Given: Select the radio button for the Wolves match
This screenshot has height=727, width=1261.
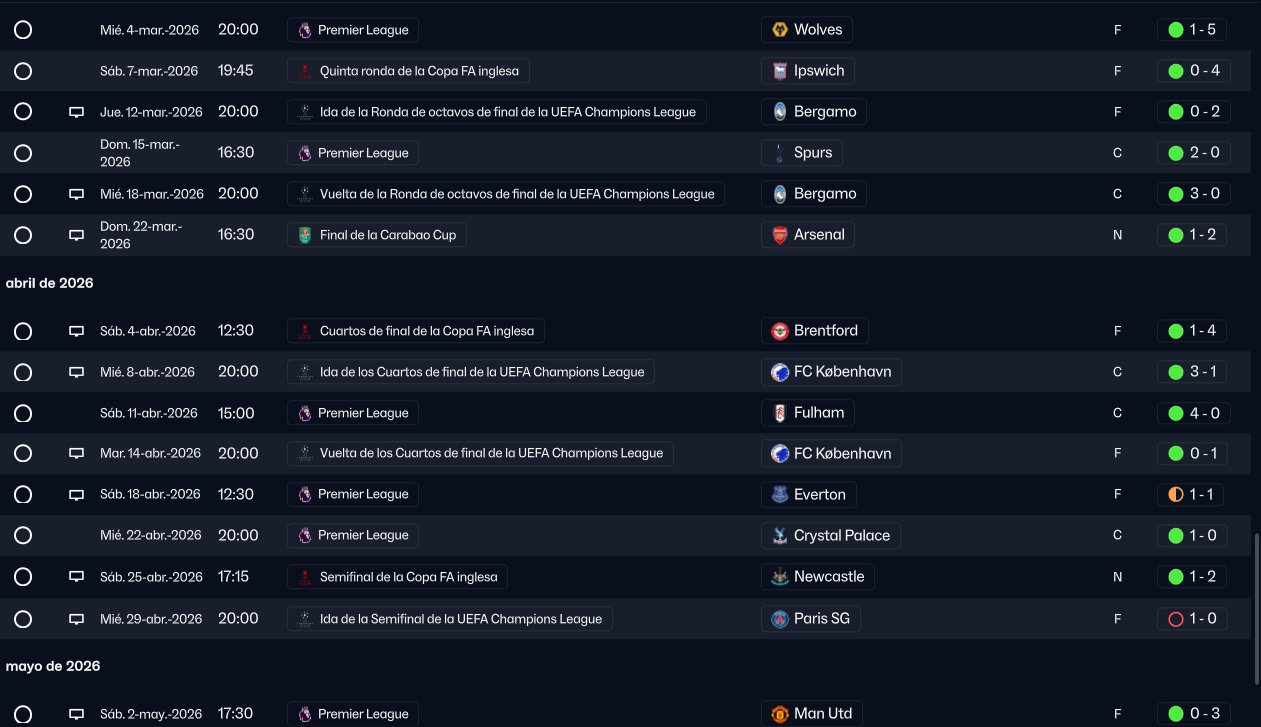Looking at the screenshot, I should pos(23,30).
